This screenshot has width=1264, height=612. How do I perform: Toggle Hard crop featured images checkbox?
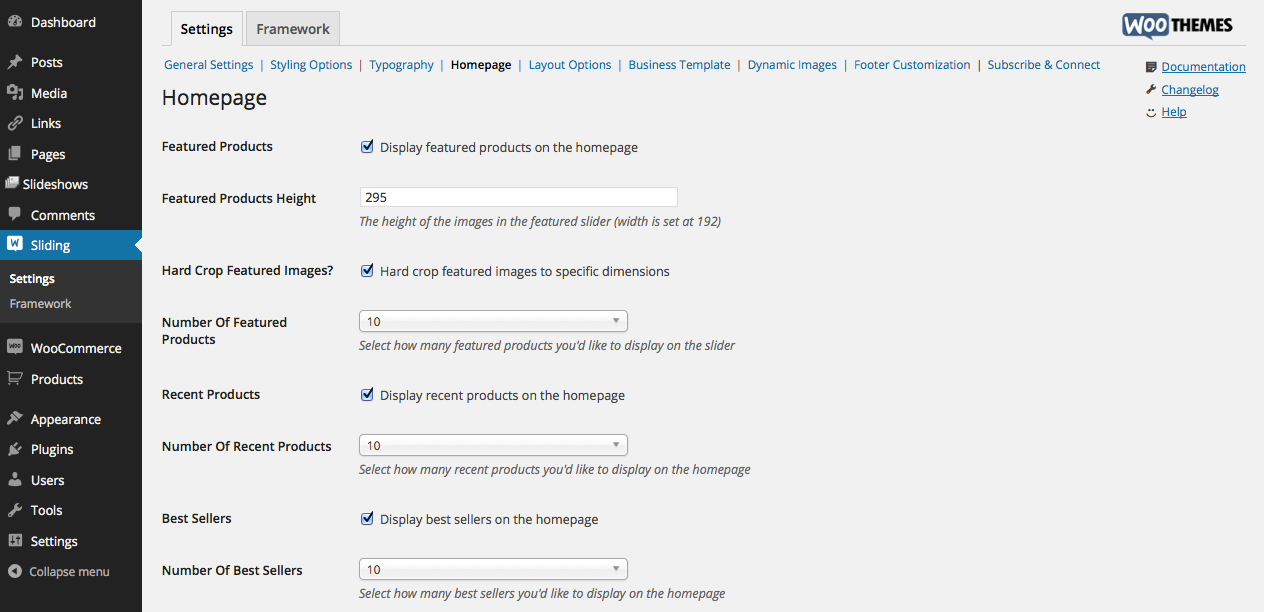pyautogui.click(x=367, y=271)
